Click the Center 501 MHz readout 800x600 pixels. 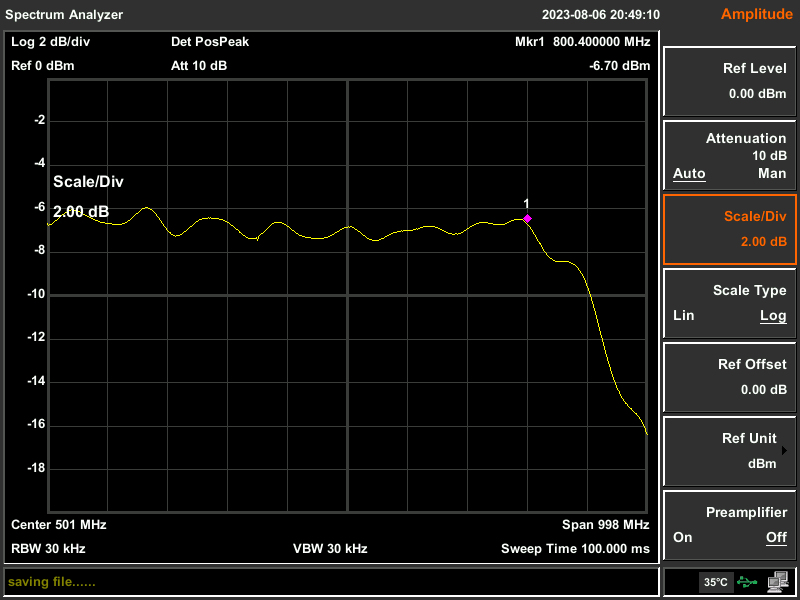click(59, 524)
